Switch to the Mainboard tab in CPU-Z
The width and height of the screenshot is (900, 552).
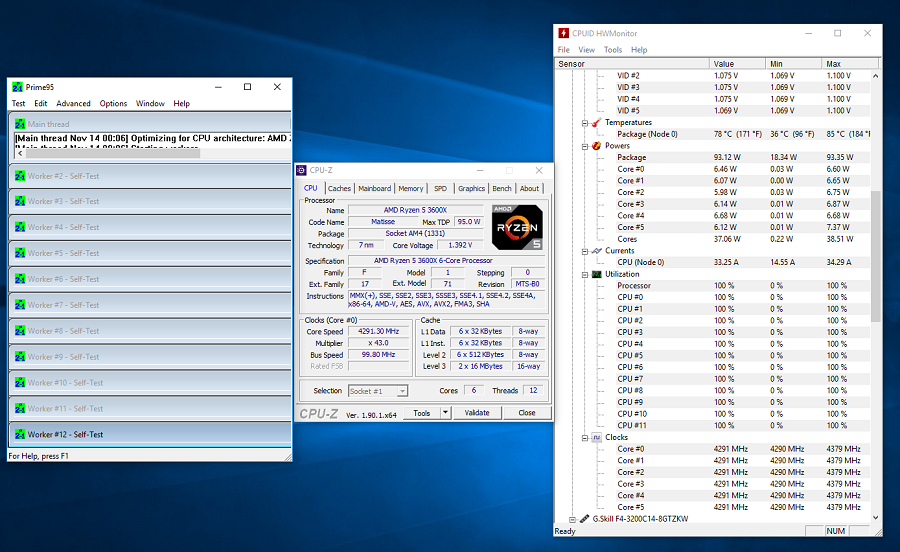coord(374,188)
